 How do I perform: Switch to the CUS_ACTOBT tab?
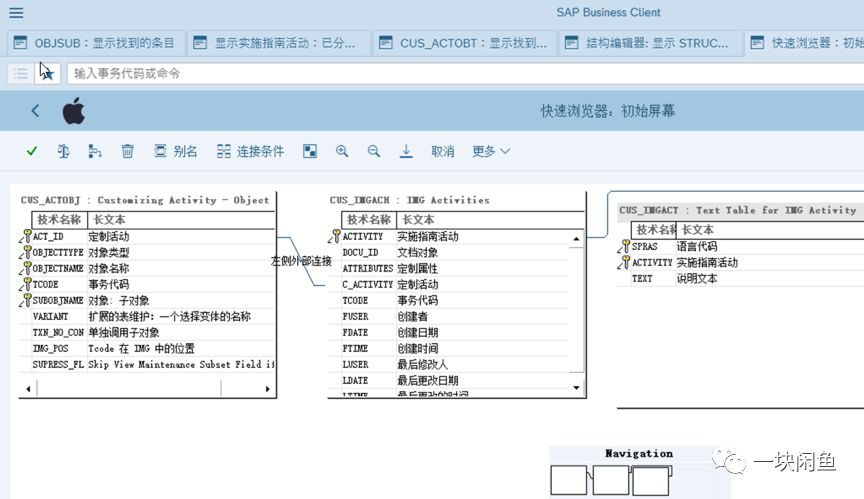coord(464,43)
